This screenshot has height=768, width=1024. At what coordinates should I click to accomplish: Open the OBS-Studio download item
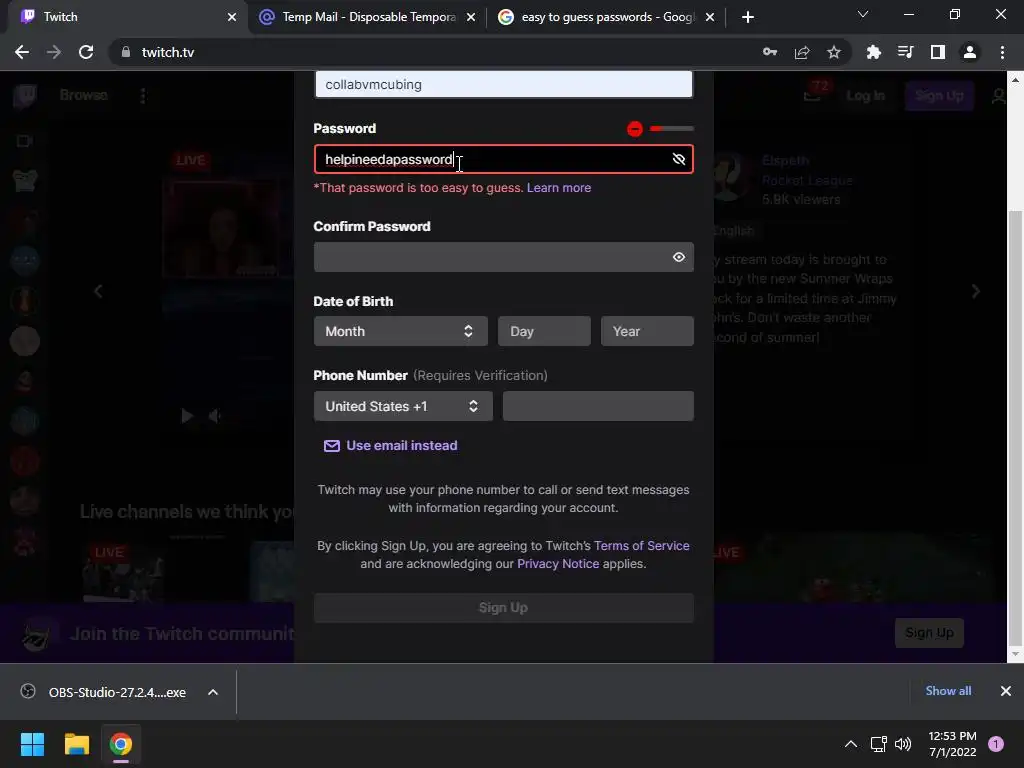[x=116, y=692]
